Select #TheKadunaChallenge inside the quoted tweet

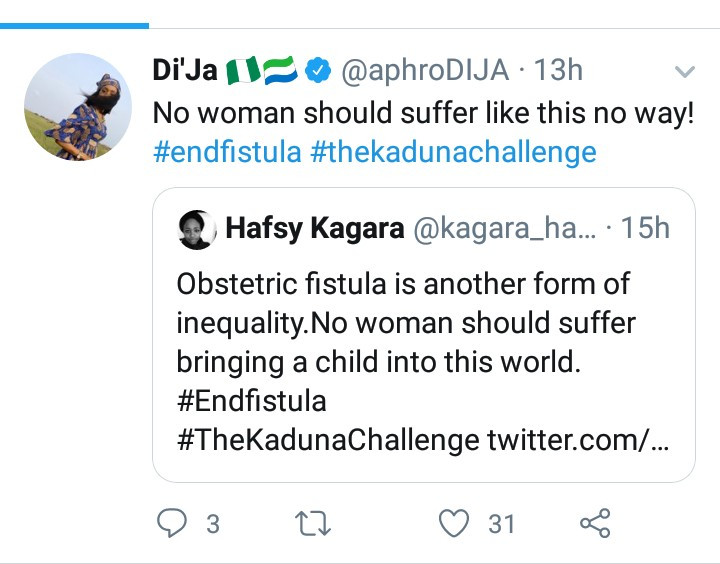coord(327,440)
